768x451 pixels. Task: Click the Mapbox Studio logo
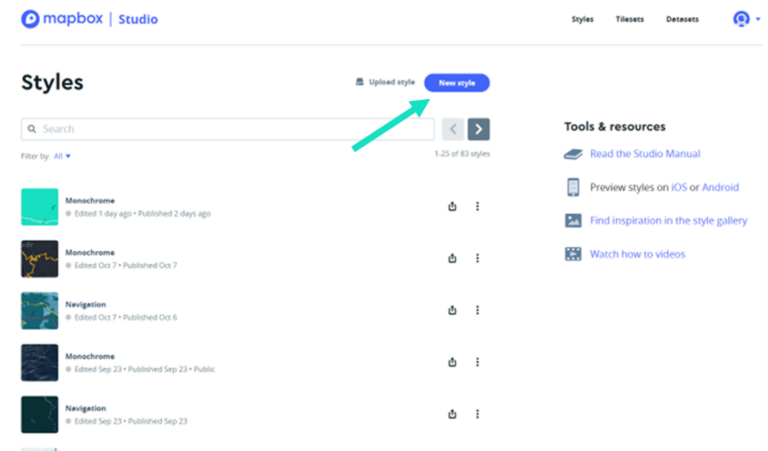click(x=89, y=19)
